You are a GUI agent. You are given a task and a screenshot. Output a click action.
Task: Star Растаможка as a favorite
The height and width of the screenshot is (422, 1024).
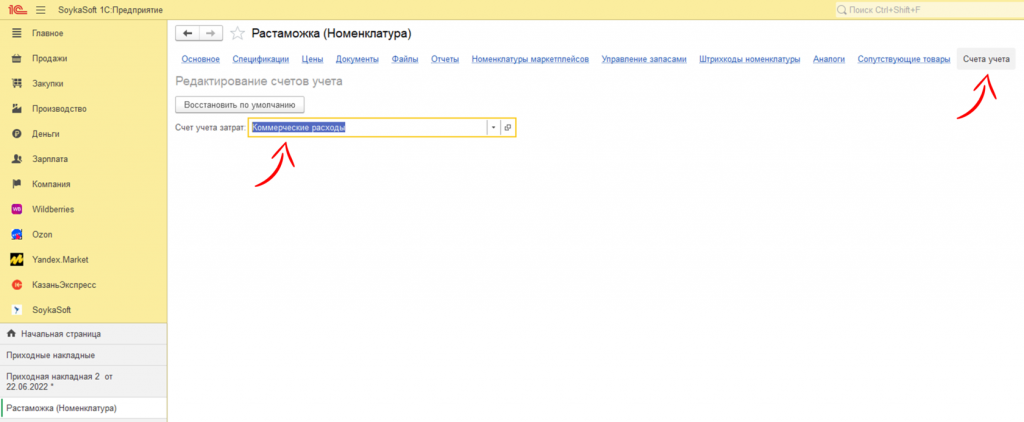(x=238, y=34)
